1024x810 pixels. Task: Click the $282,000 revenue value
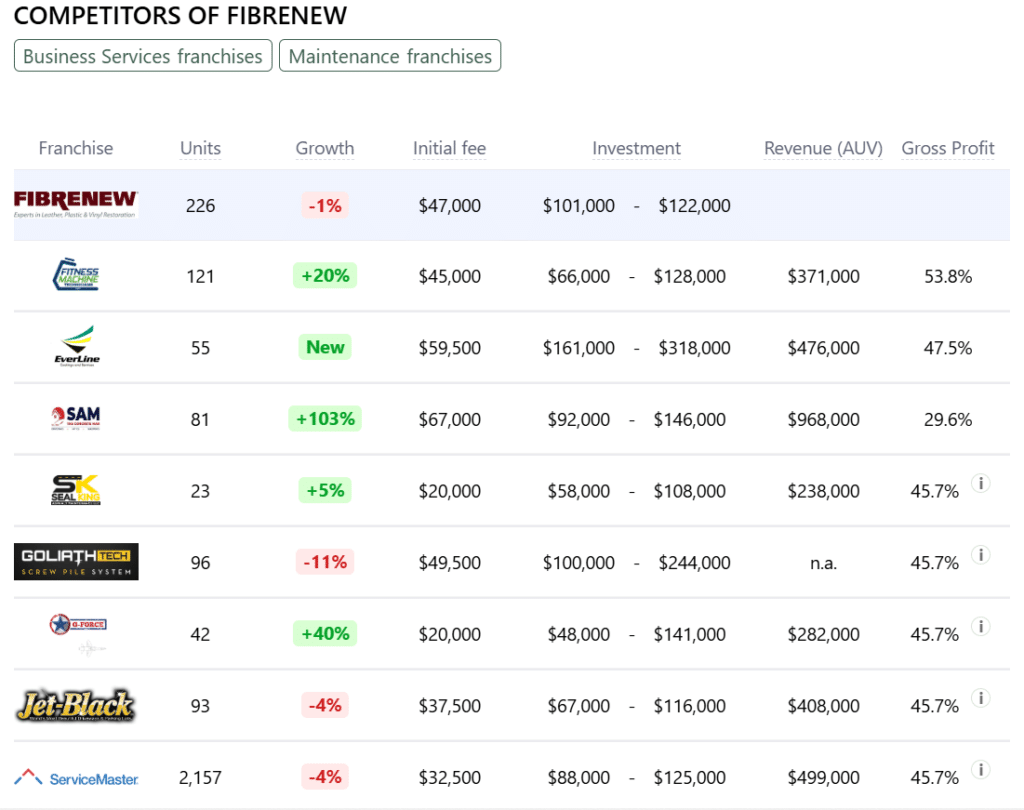coord(823,634)
